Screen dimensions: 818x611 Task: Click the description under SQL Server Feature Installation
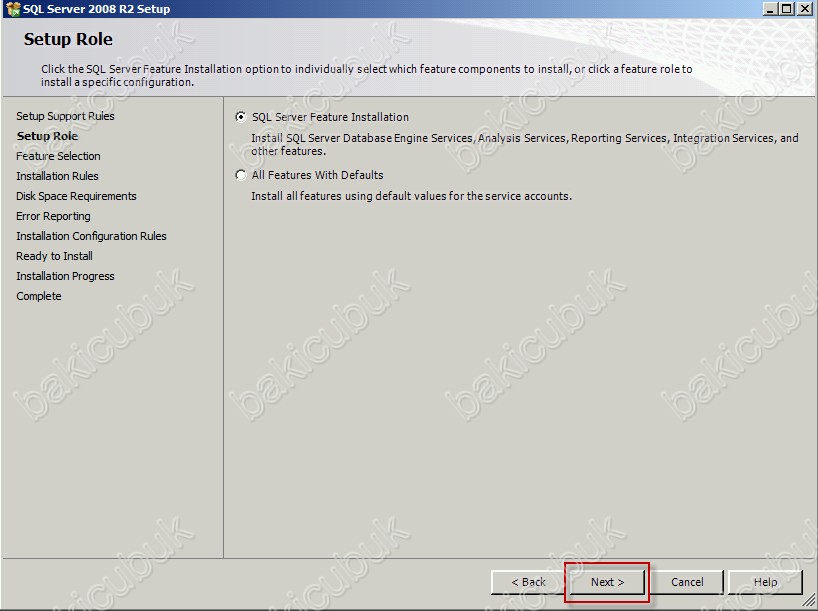(x=525, y=145)
